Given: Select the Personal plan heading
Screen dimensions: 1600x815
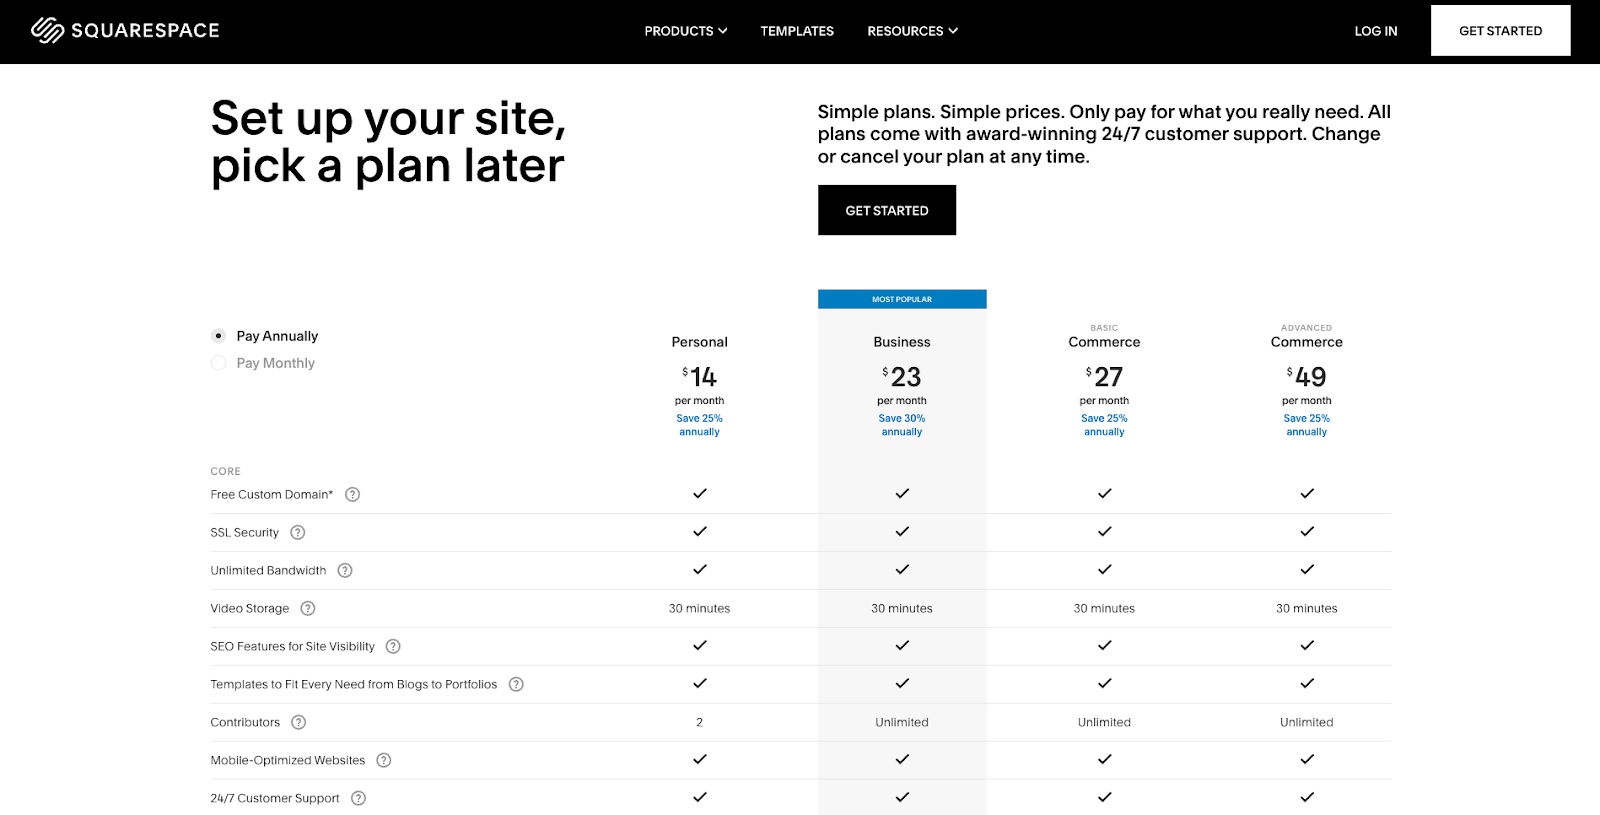Looking at the screenshot, I should click(700, 342).
